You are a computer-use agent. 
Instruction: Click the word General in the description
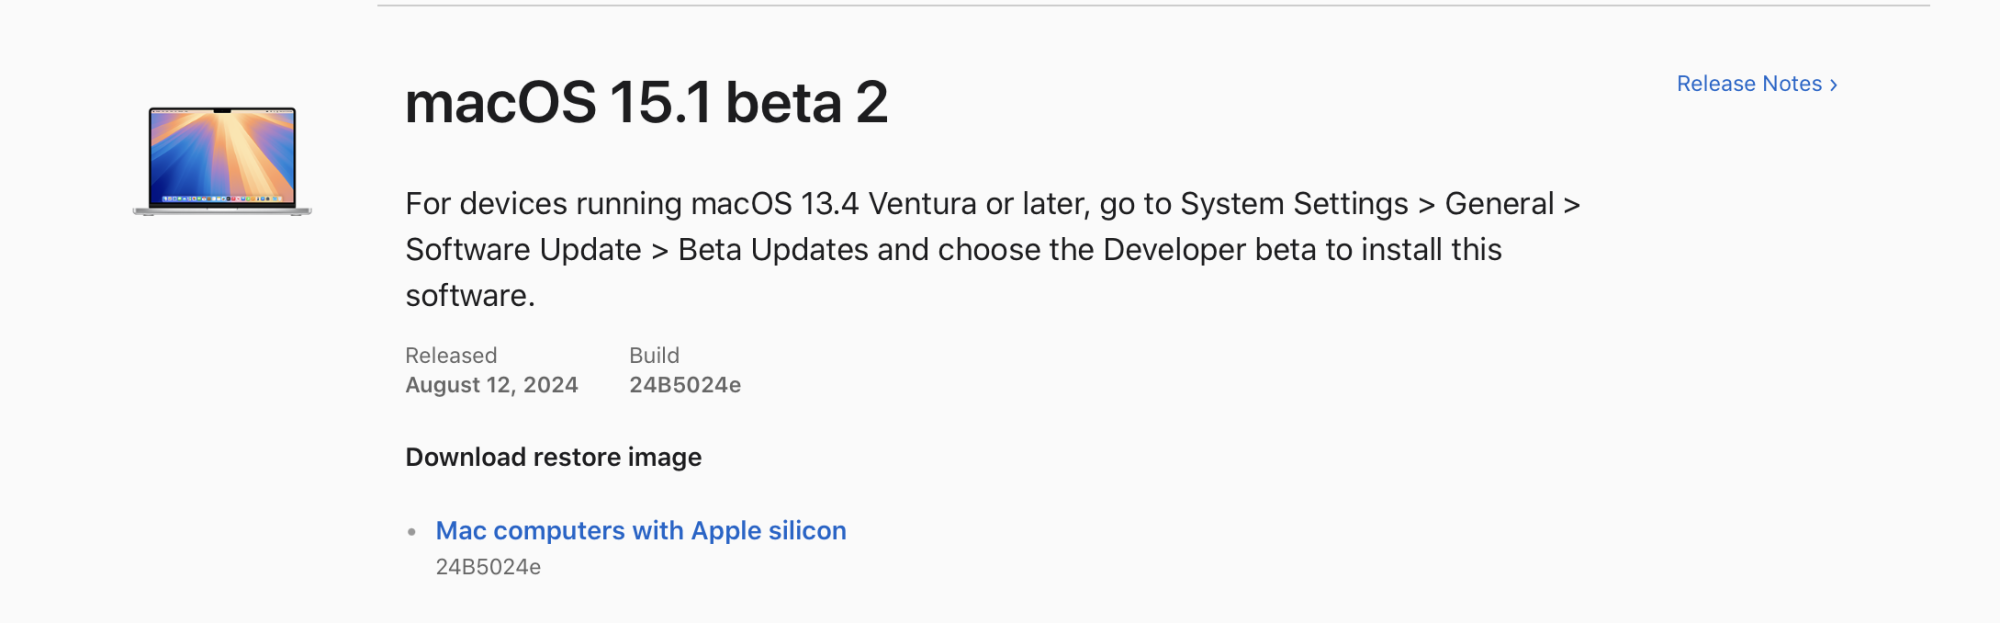[1499, 204]
